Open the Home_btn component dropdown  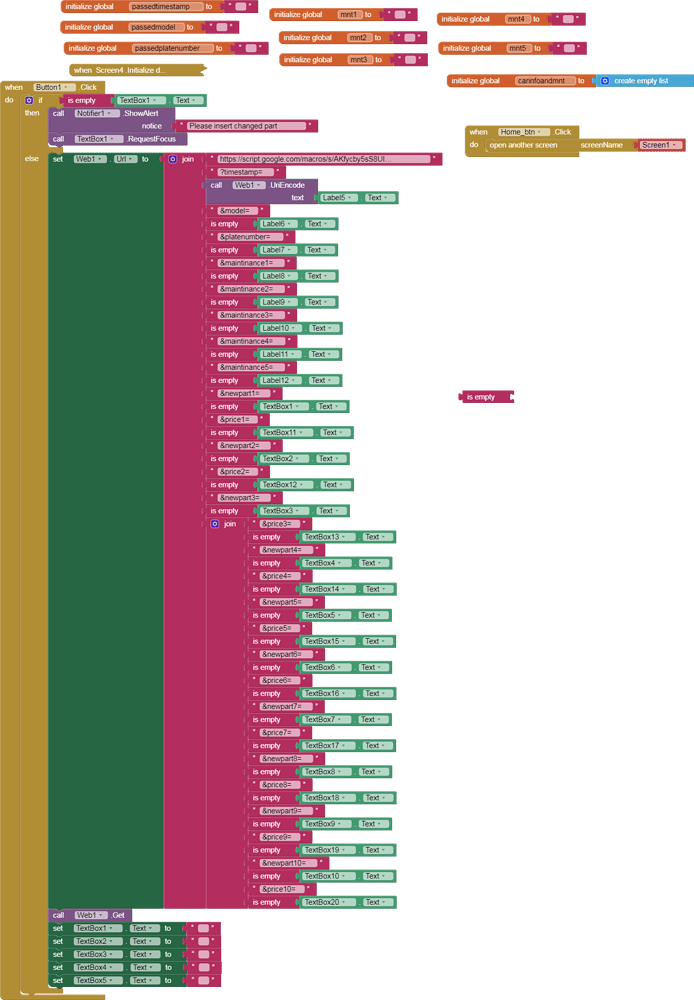[524, 132]
